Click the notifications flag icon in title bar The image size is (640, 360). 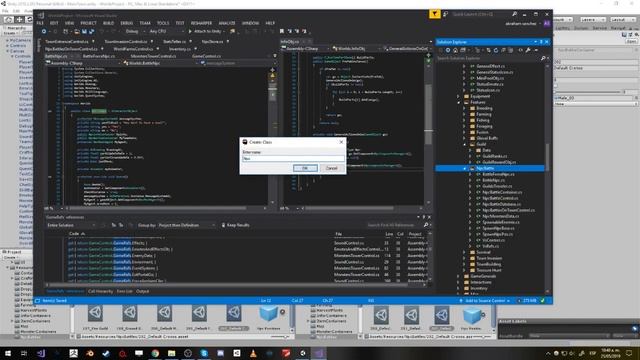tap(434, 14)
